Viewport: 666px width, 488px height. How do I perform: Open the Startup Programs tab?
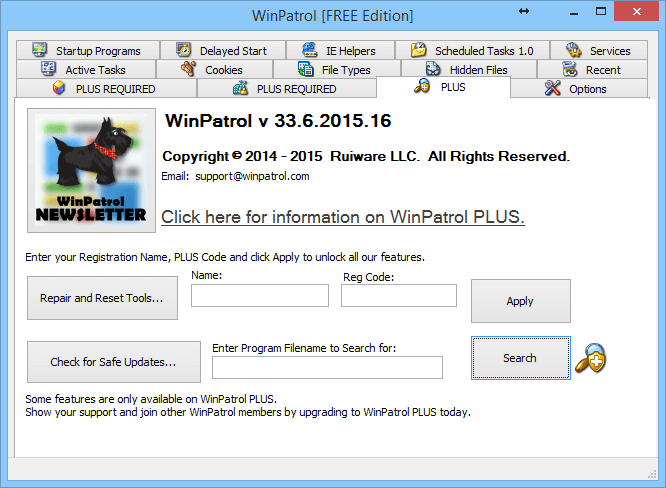88,50
